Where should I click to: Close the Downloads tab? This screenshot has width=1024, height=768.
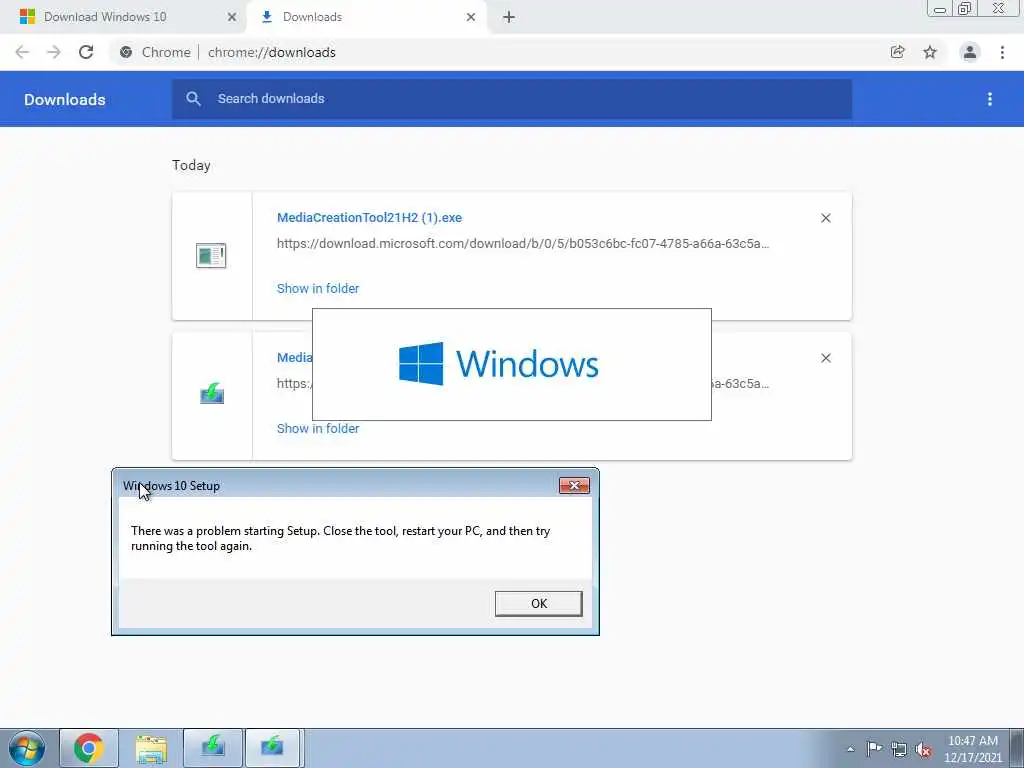tap(471, 17)
